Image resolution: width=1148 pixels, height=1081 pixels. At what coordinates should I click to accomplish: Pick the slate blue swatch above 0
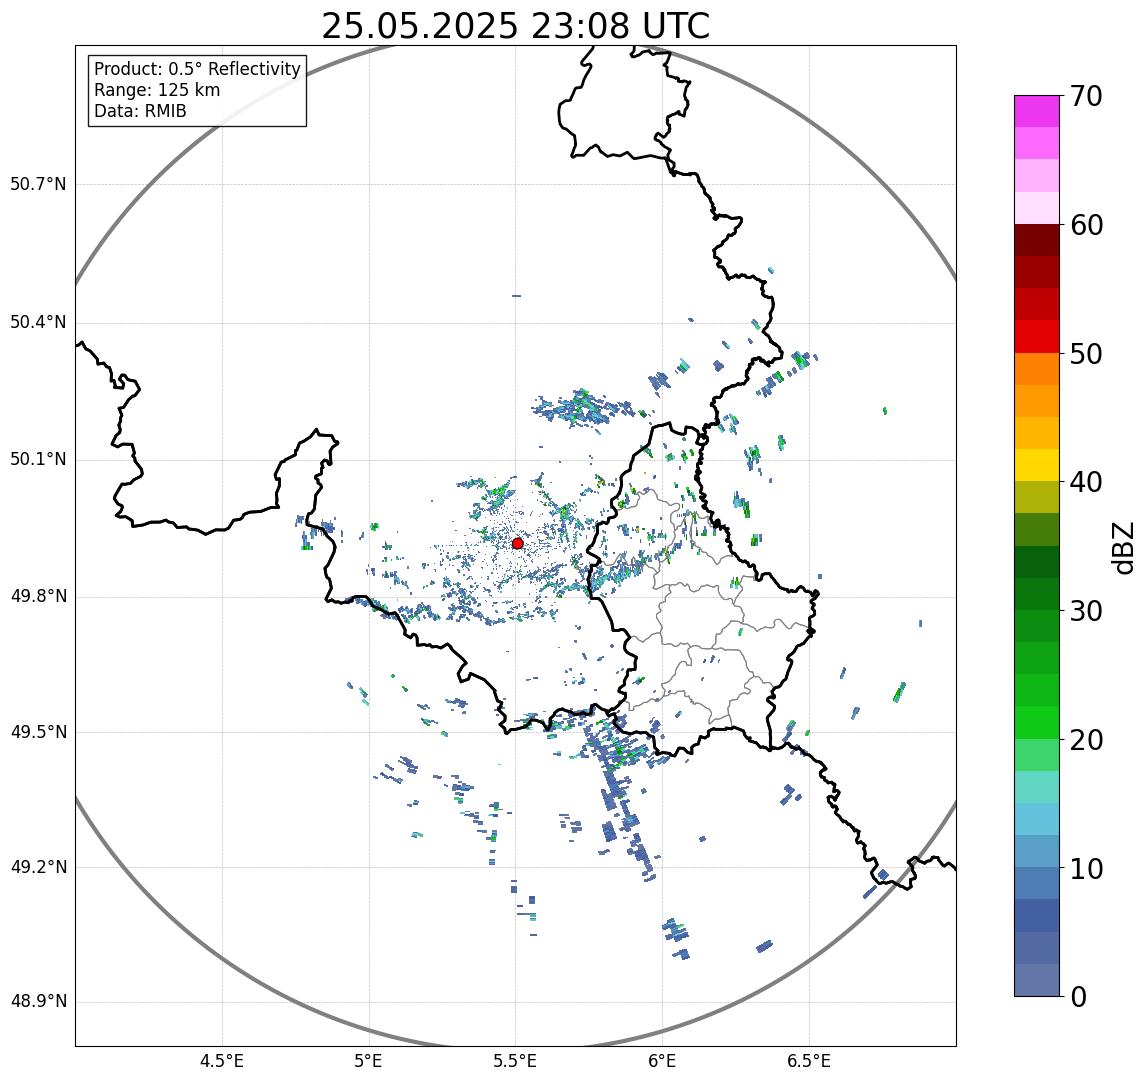click(1037, 981)
